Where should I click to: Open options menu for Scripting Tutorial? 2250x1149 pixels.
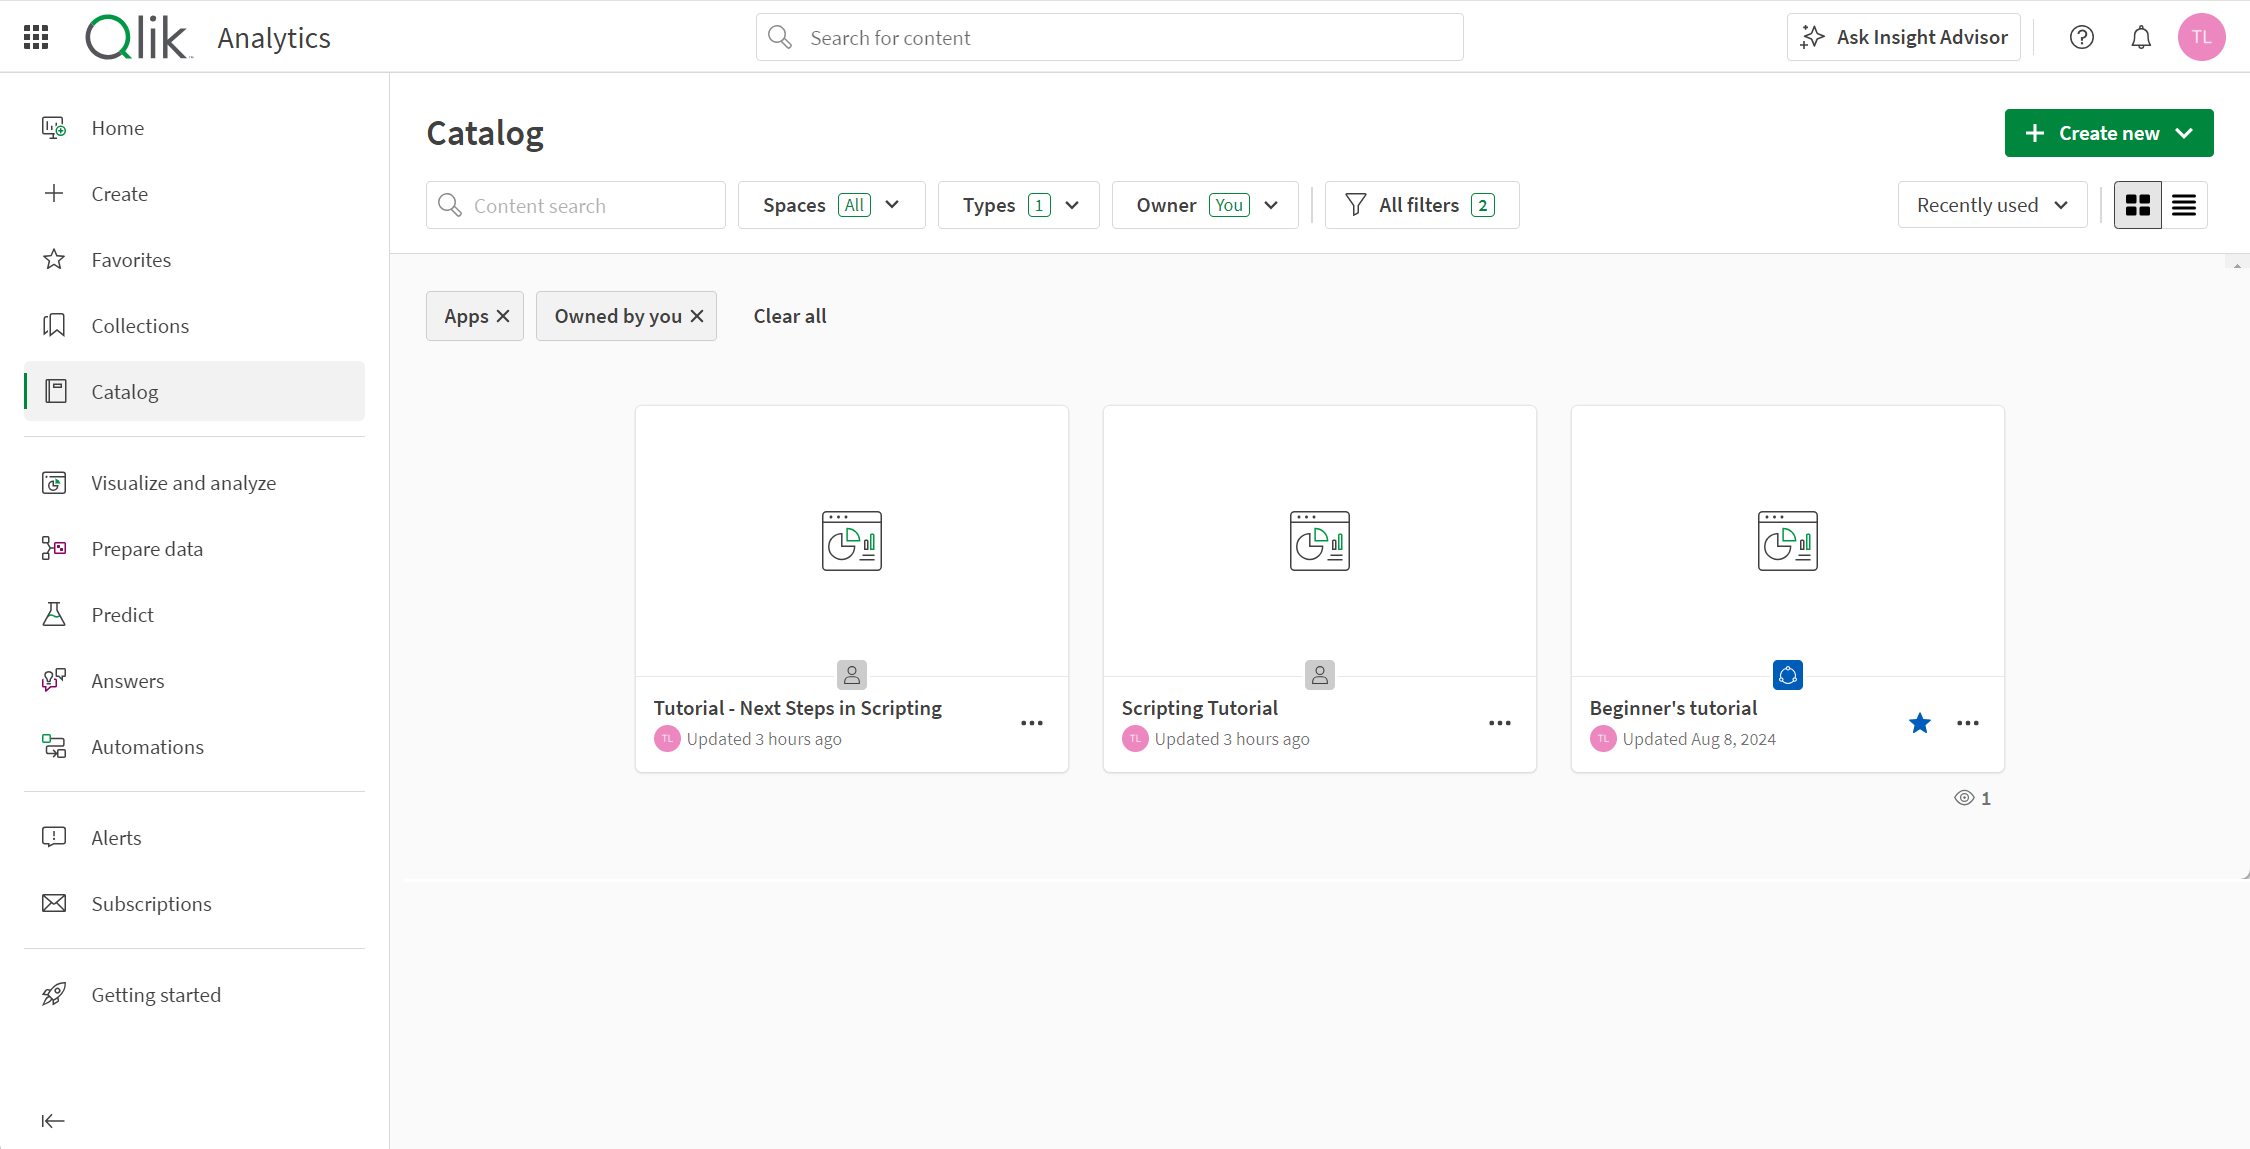pyautogui.click(x=1500, y=723)
